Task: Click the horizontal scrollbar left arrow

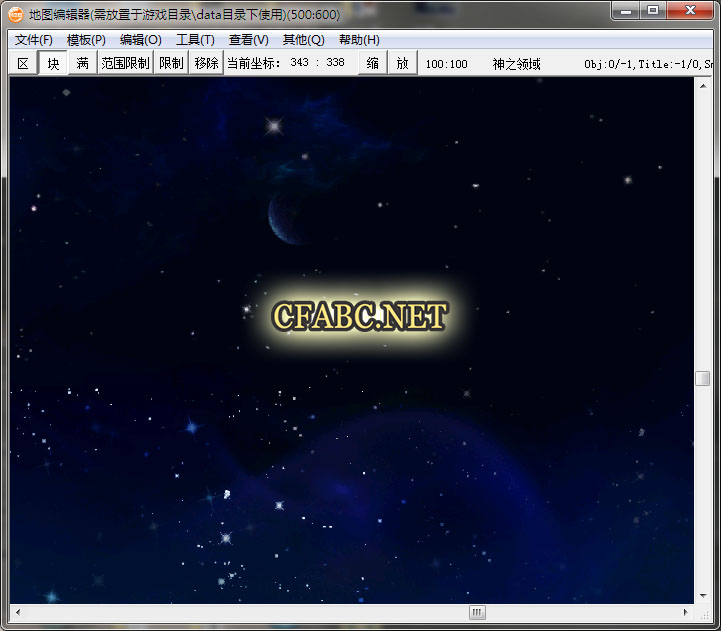Action: (18, 612)
